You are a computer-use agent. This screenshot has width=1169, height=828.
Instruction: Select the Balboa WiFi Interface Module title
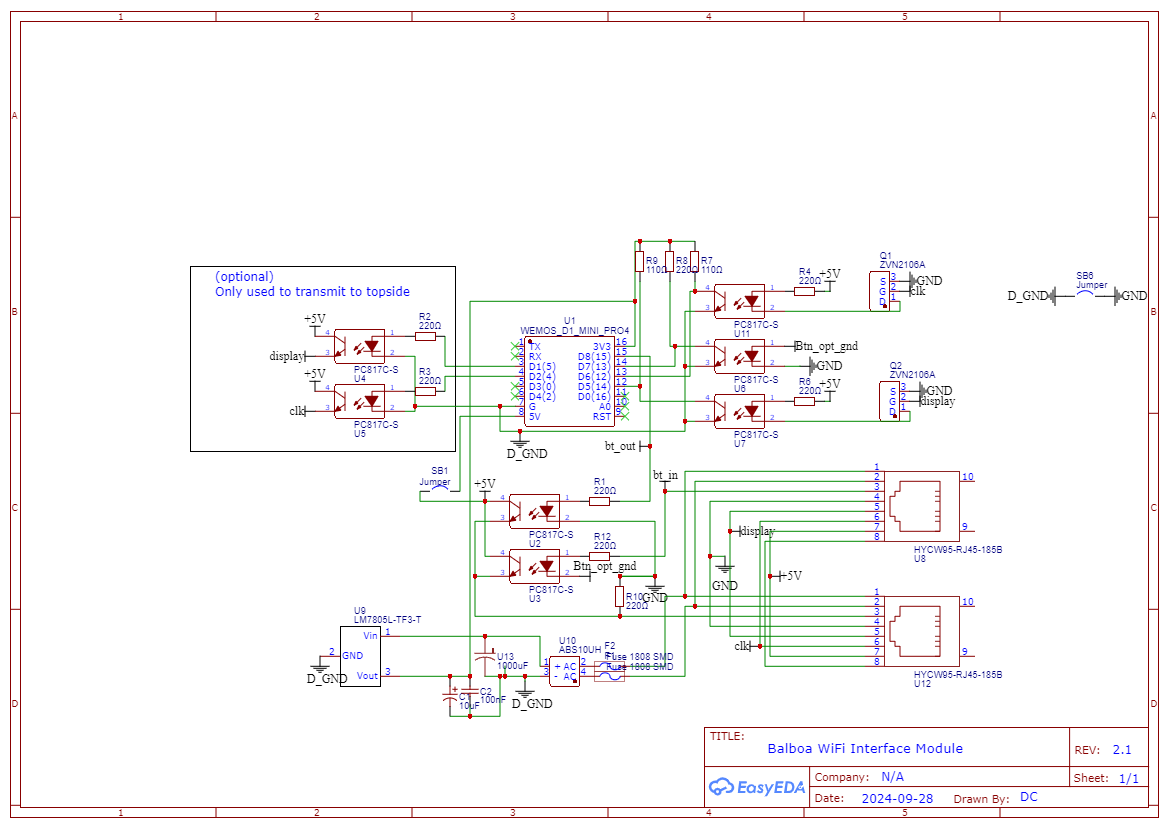coord(865,748)
